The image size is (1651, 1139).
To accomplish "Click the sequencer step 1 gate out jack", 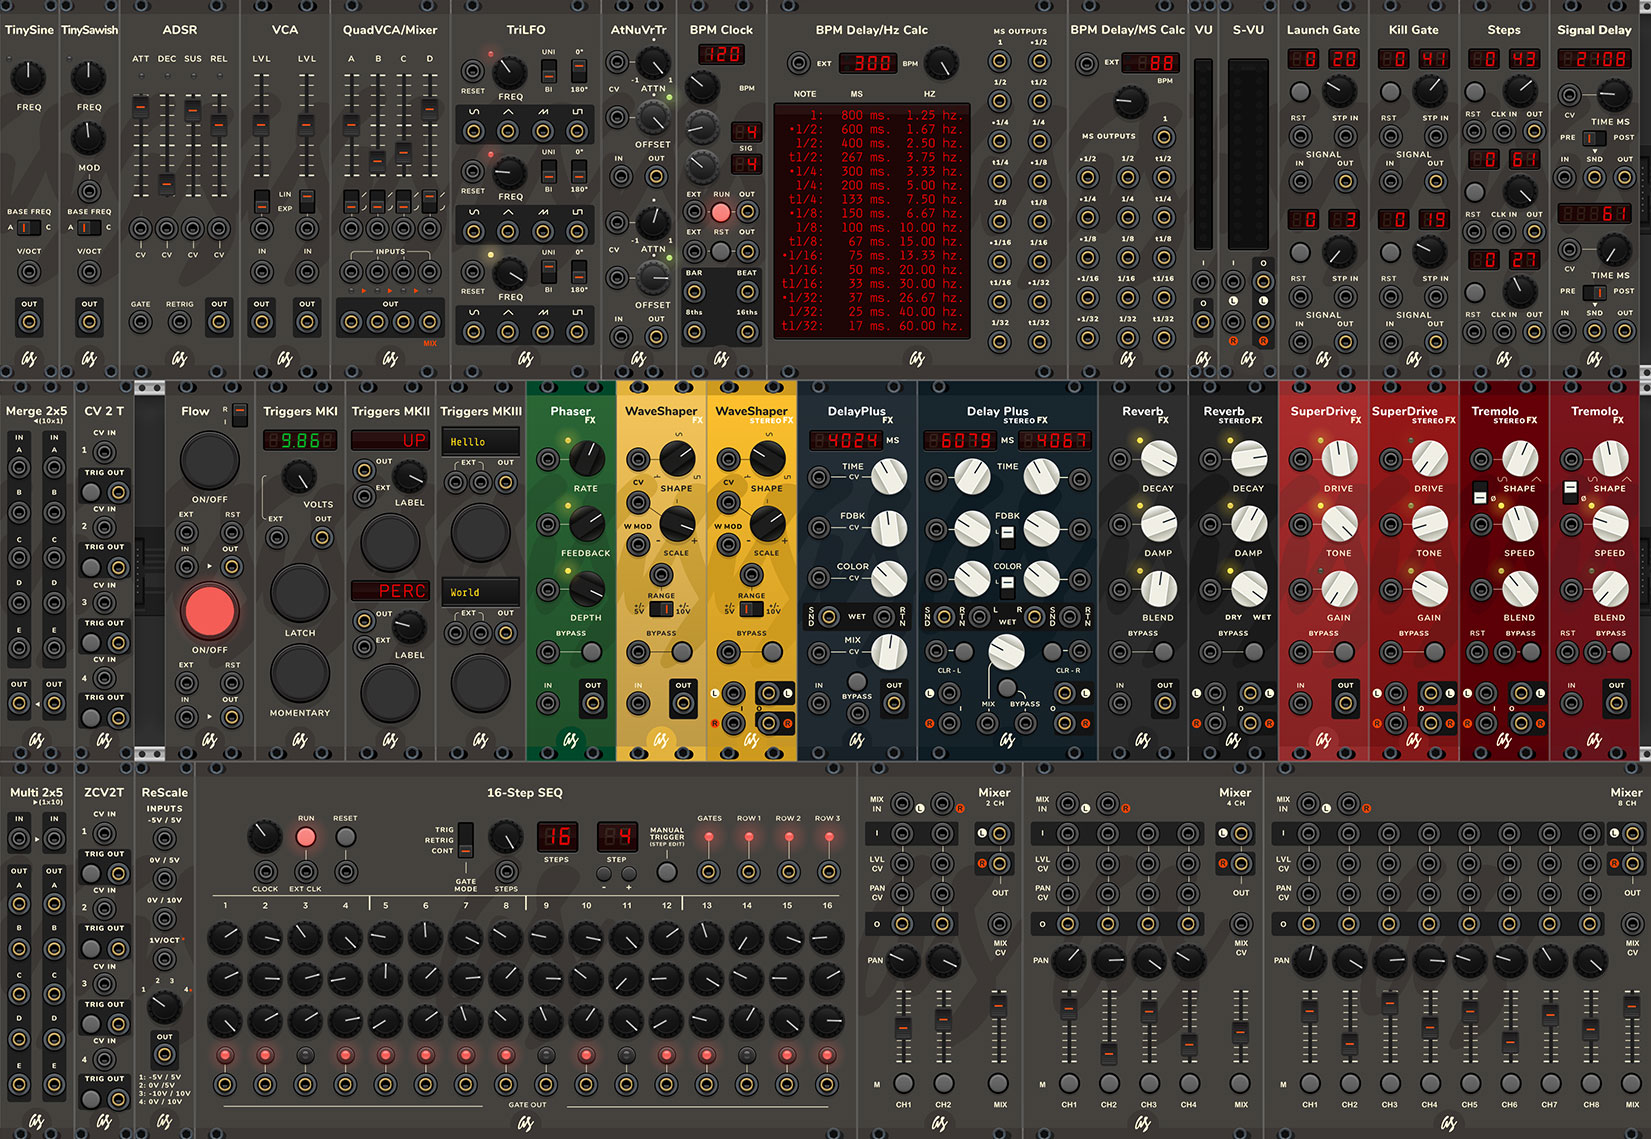I will tap(225, 1084).
